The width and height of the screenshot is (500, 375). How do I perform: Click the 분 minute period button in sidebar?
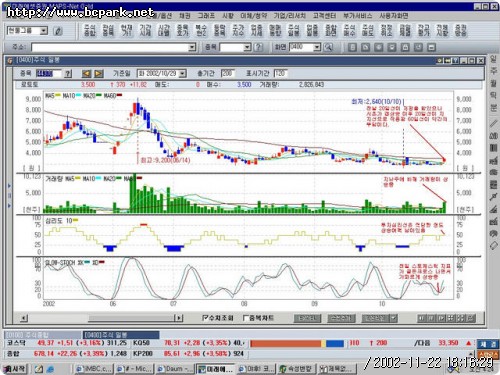[494, 107]
